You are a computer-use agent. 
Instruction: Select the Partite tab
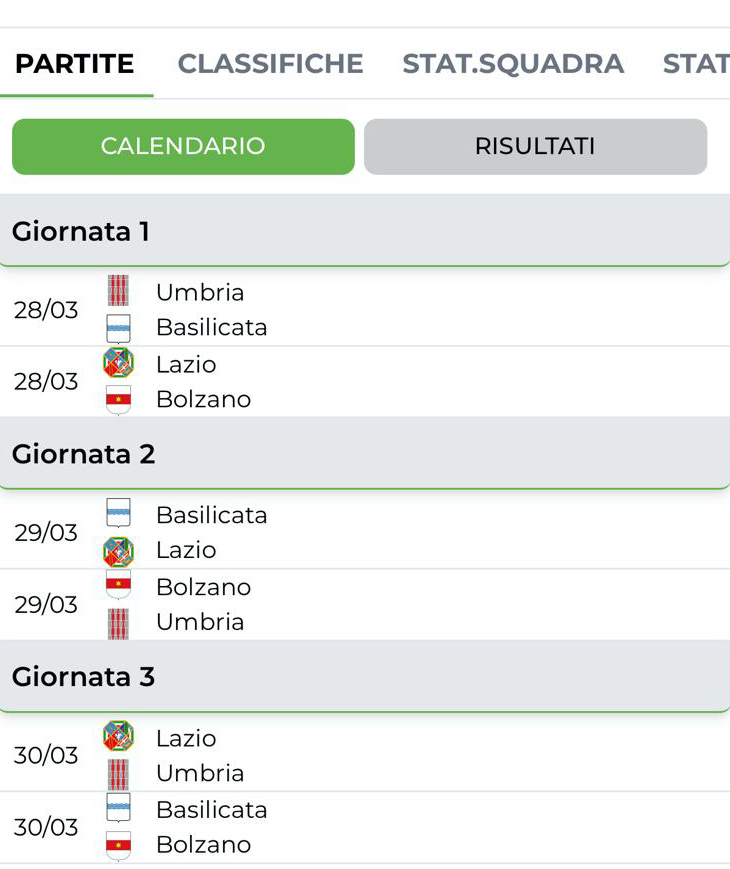click(x=75, y=64)
